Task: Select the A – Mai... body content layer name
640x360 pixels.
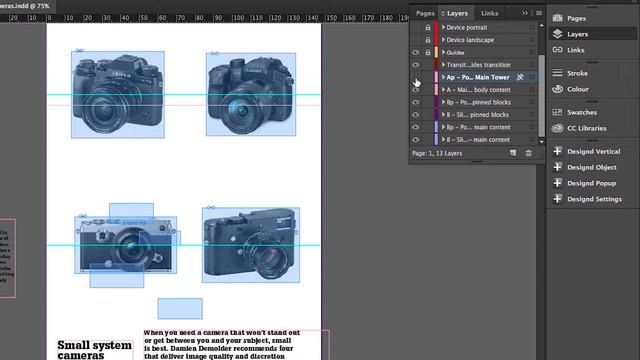Action: [478, 90]
